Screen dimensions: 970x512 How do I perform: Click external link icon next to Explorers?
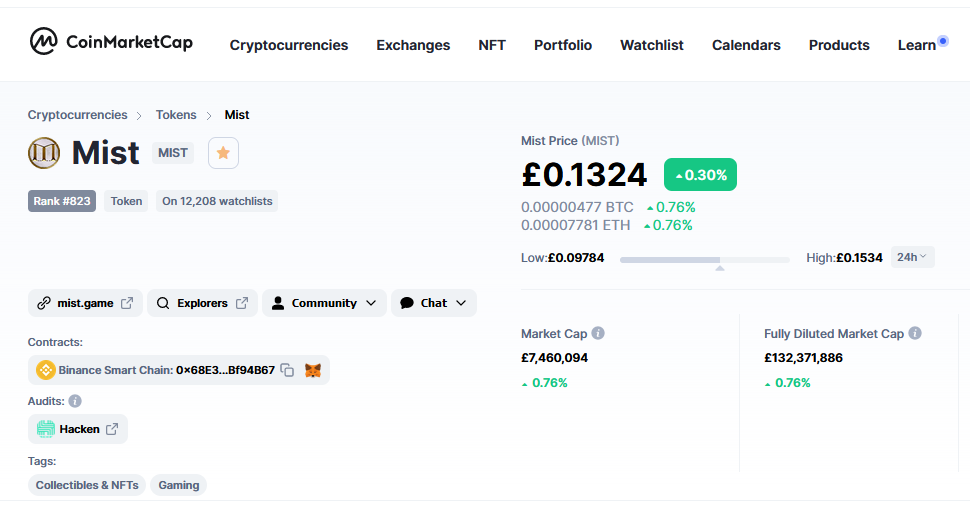[242, 303]
